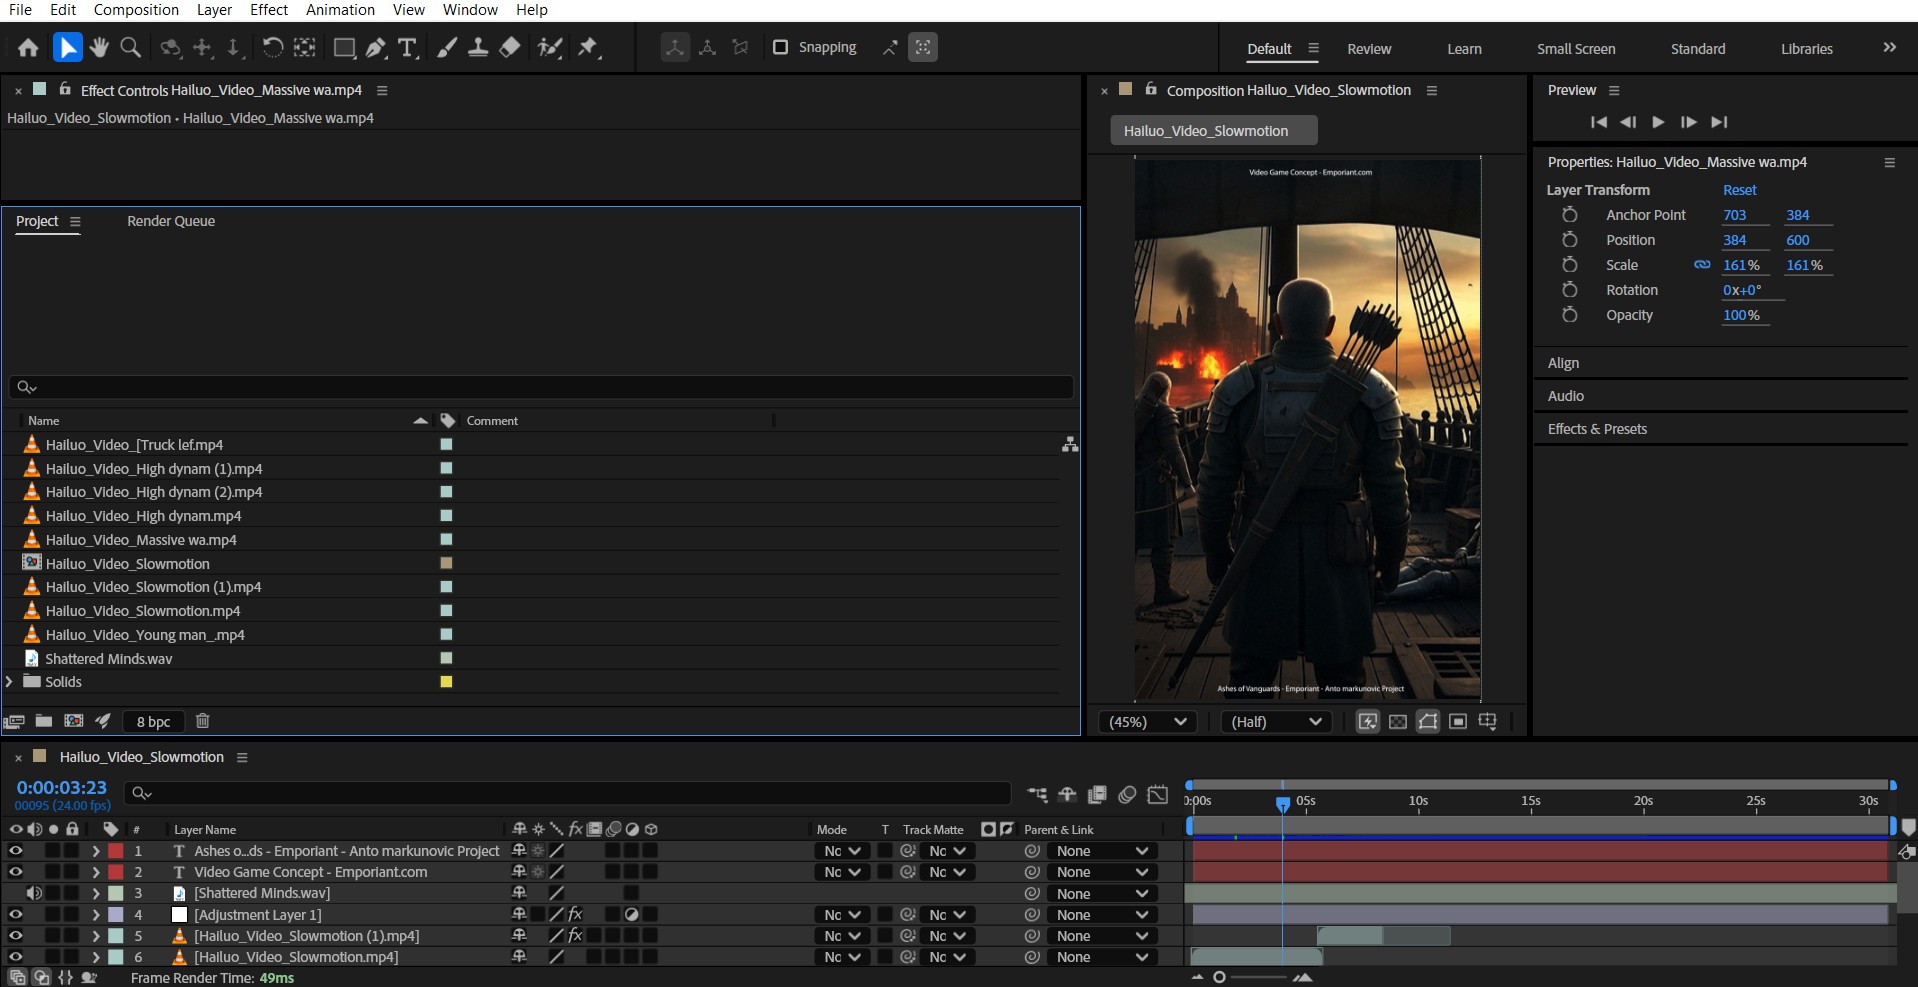Select the Clone Stamp tool
1918x987 pixels.
(x=478, y=47)
